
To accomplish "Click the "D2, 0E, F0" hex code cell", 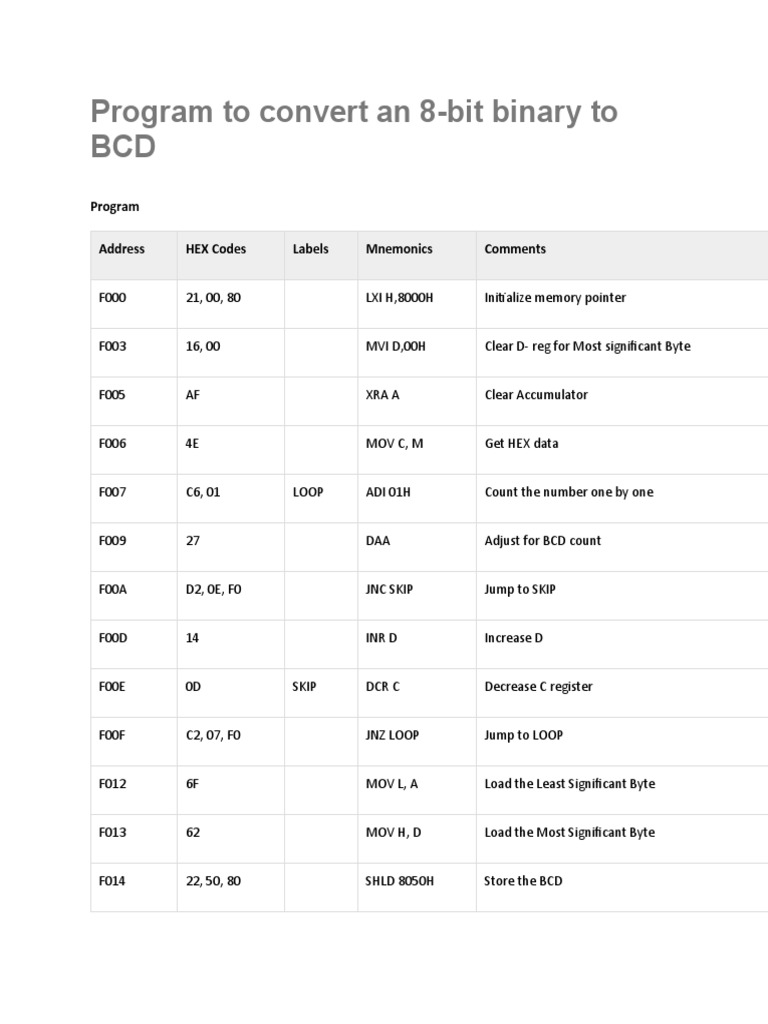I will tap(214, 590).
